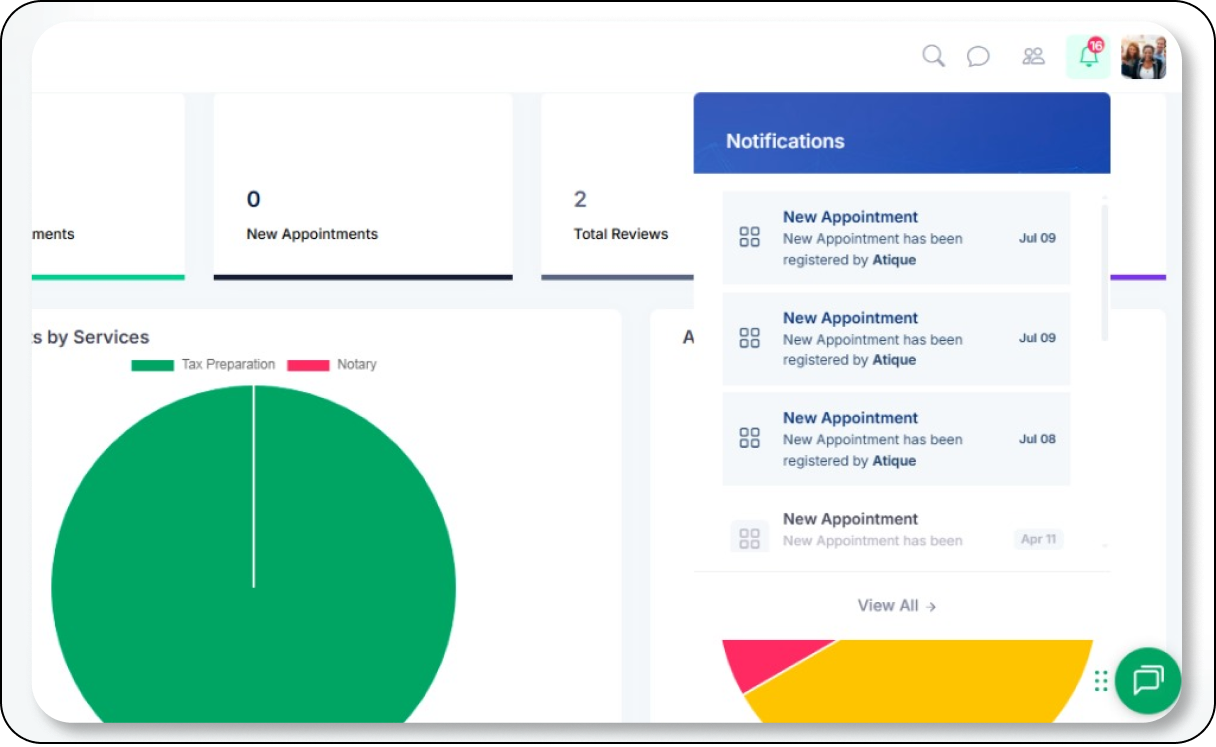Open the green live chat widget button
The image size is (1216, 747).
click(x=1148, y=681)
